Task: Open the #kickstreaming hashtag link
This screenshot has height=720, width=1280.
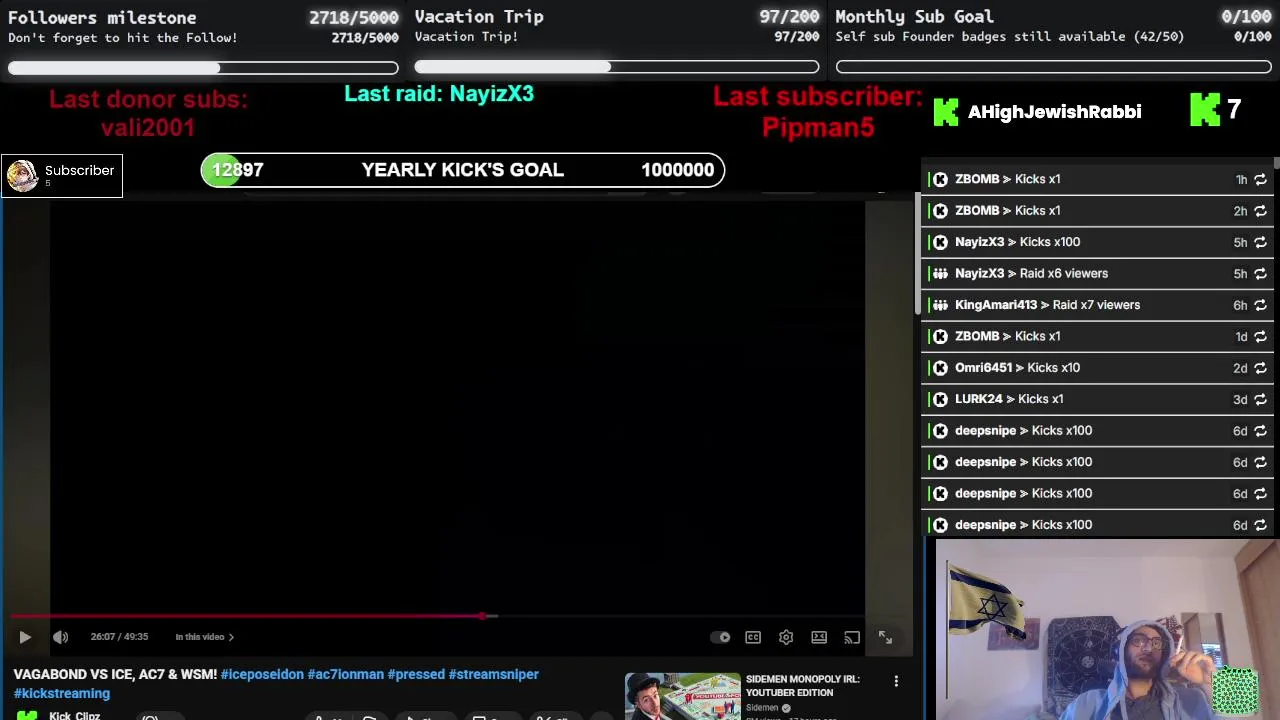Action: click(62, 693)
